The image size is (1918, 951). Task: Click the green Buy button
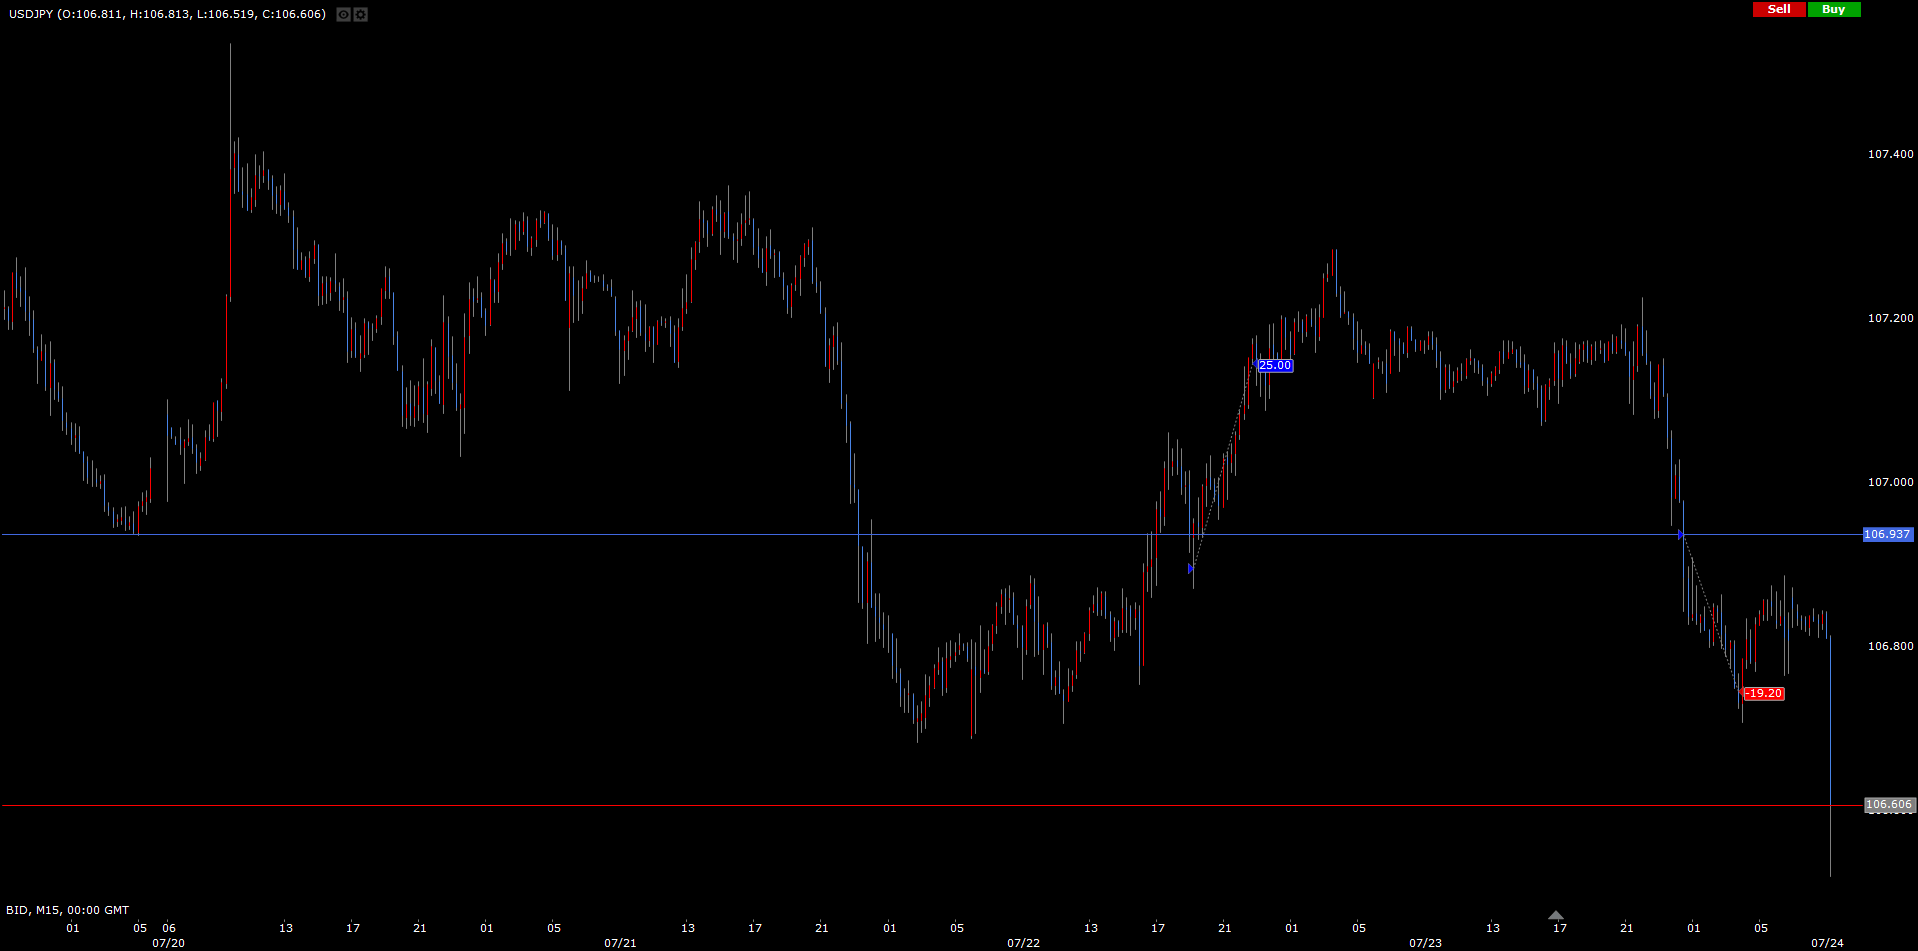(1834, 9)
